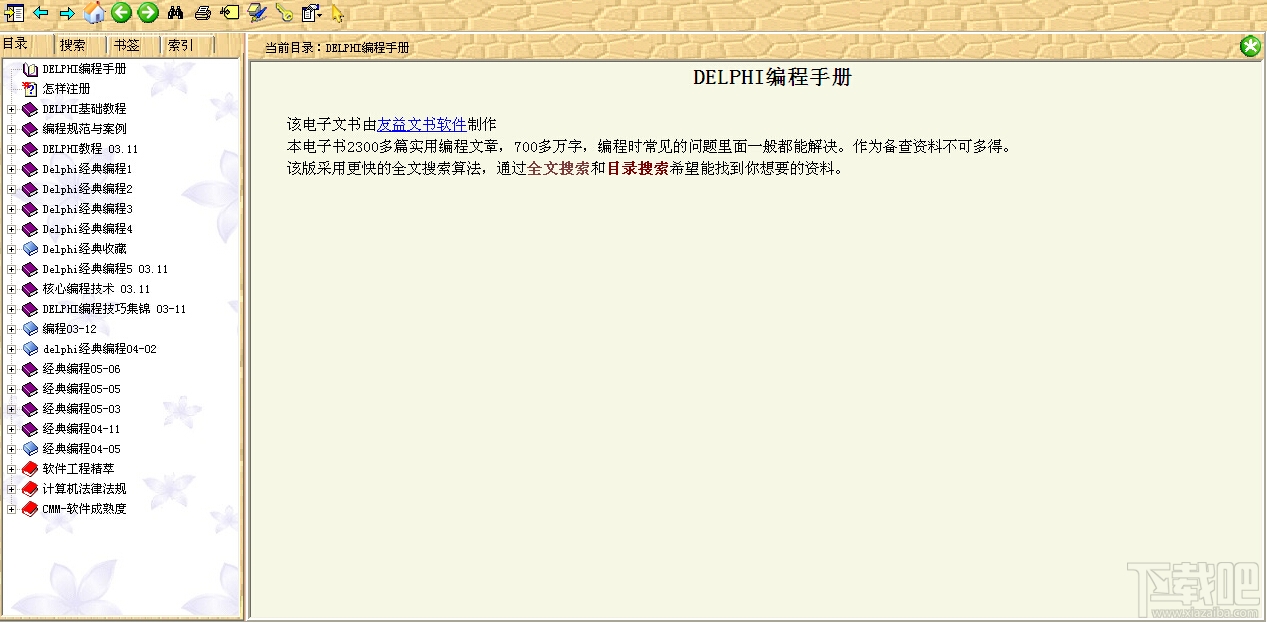Select the DELPHI编程手册 root label
Screen dimensions: 1267x623
[84, 69]
